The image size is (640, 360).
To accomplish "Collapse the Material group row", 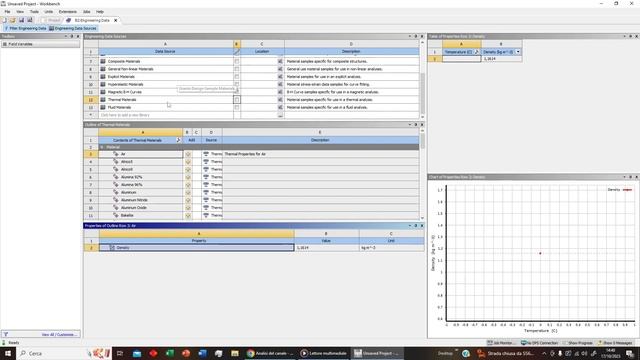I will (102, 147).
